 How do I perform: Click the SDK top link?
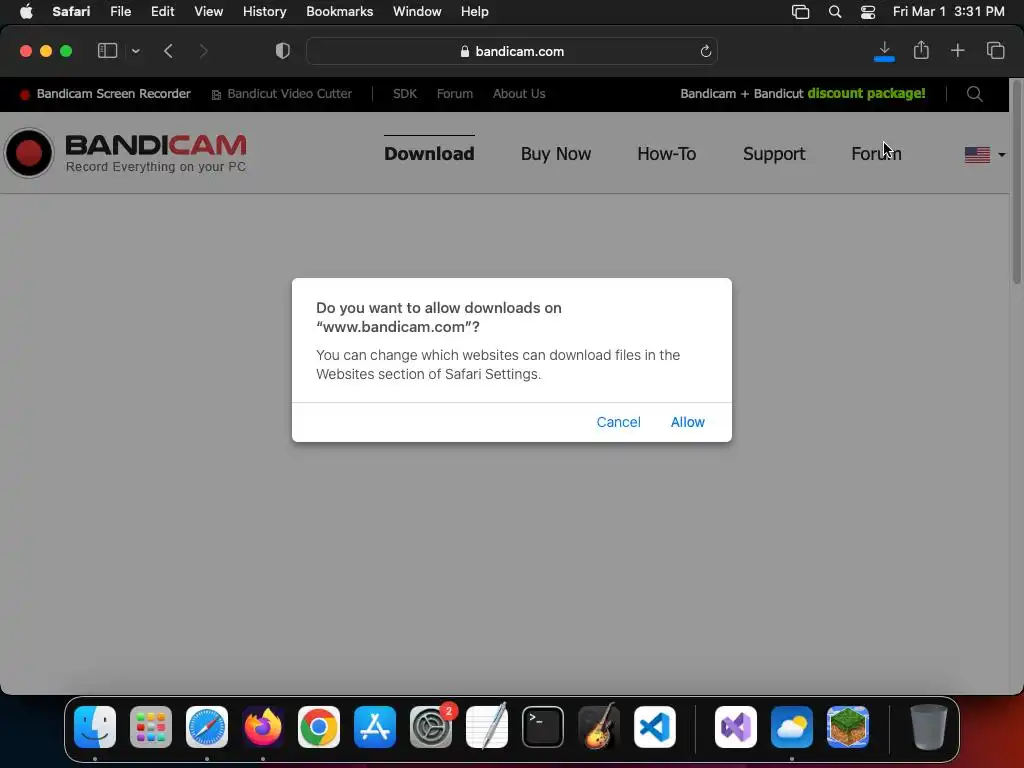coord(404,94)
